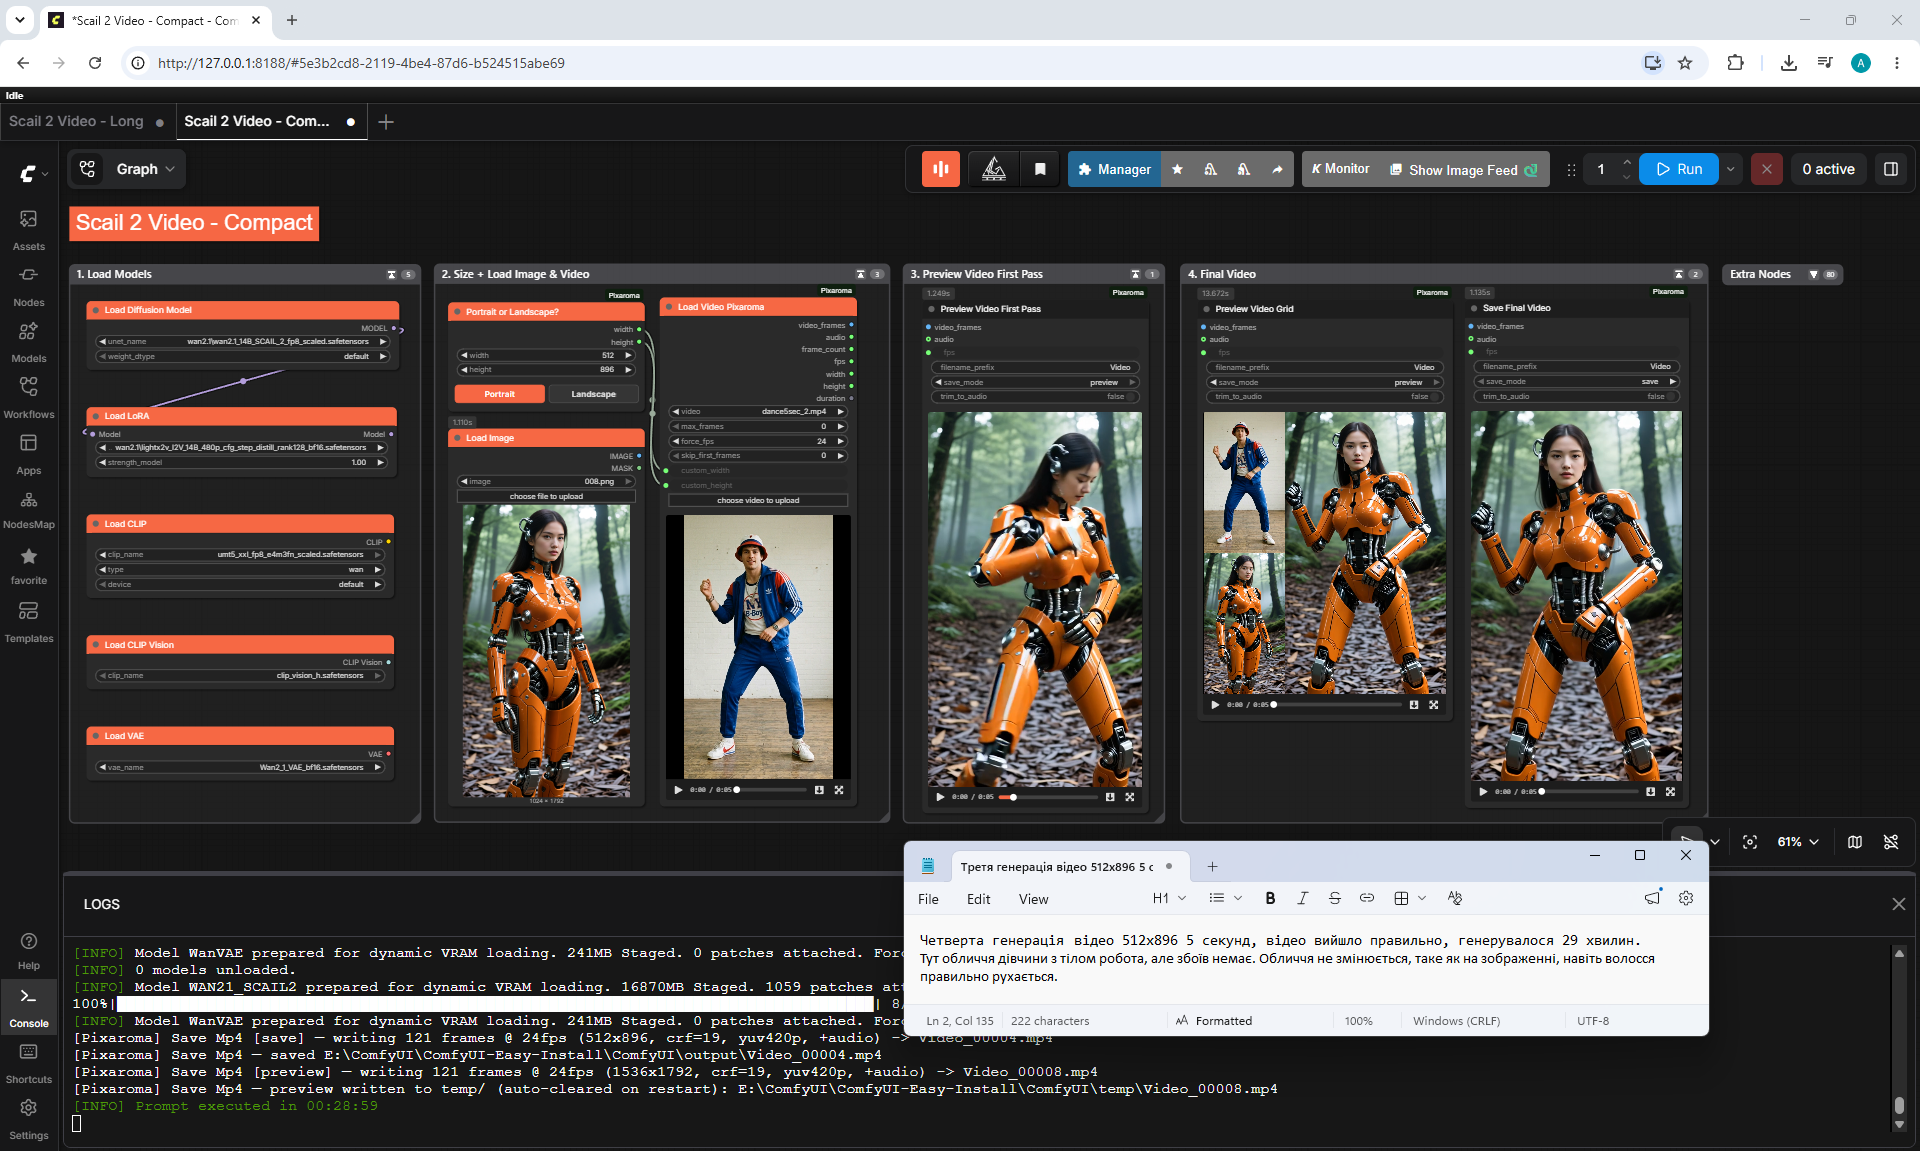The height and width of the screenshot is (1151, 1920).
Task: Select Landscape orientation option
Action: pos(593,394)
